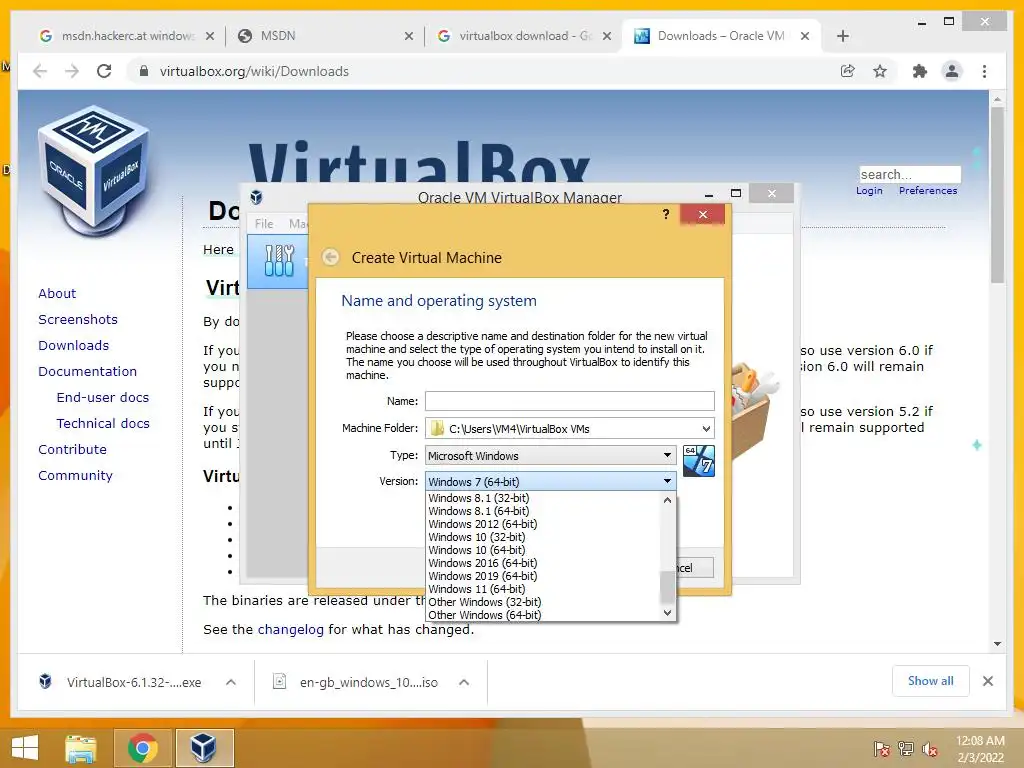Click Chrome's back navigation arrow

[40, 71]
